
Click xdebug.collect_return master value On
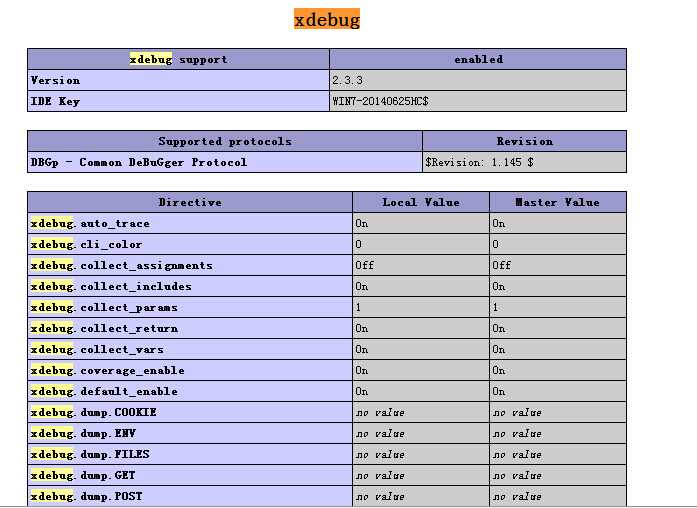(x=558, y=328)
